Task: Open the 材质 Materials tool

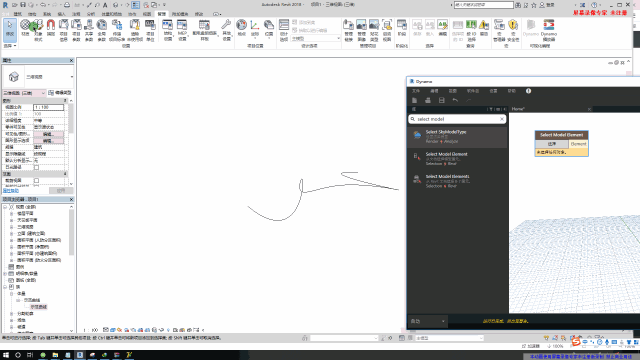Action: point(25,28)
